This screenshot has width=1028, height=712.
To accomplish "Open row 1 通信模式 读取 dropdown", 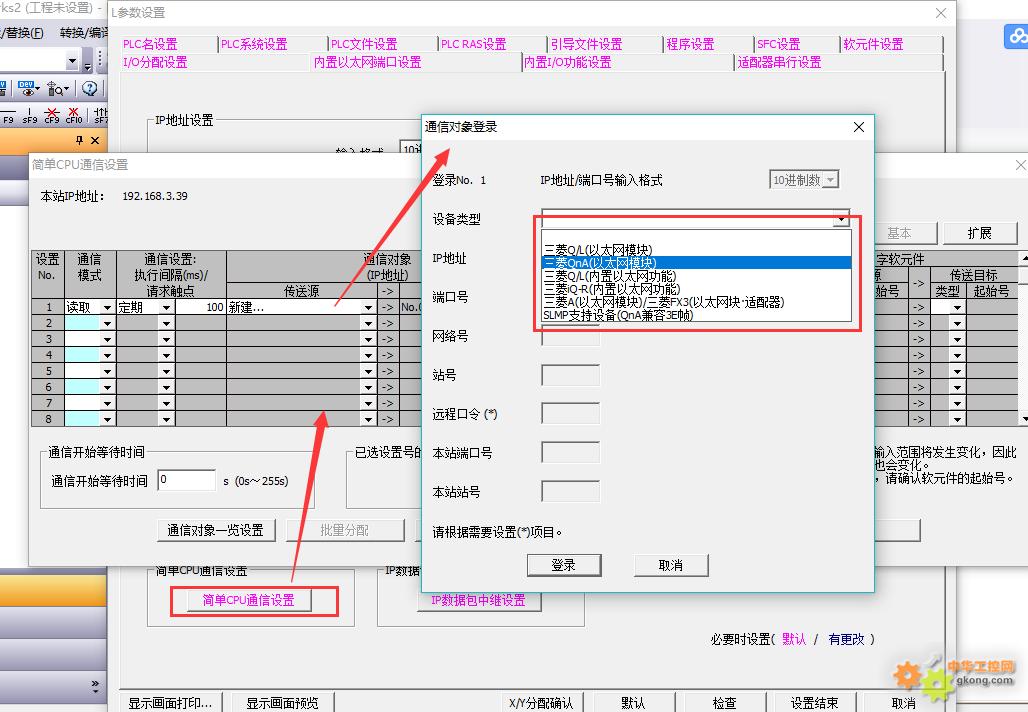I will pos(107,307).
